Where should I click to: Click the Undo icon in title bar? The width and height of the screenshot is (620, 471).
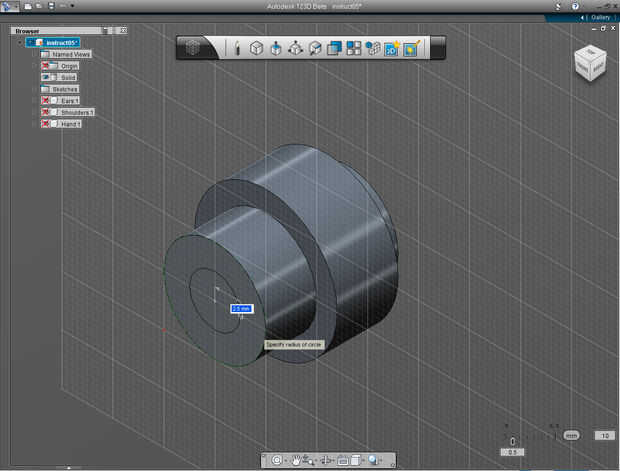tap(63, 6)
